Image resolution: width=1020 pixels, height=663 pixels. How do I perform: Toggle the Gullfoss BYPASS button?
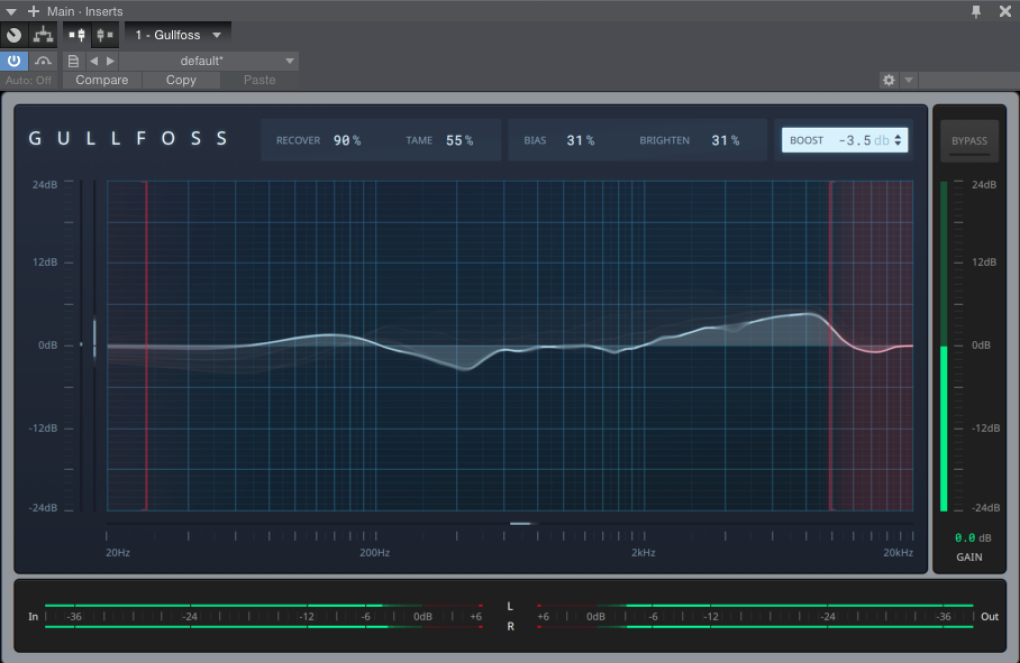[969, 141]
